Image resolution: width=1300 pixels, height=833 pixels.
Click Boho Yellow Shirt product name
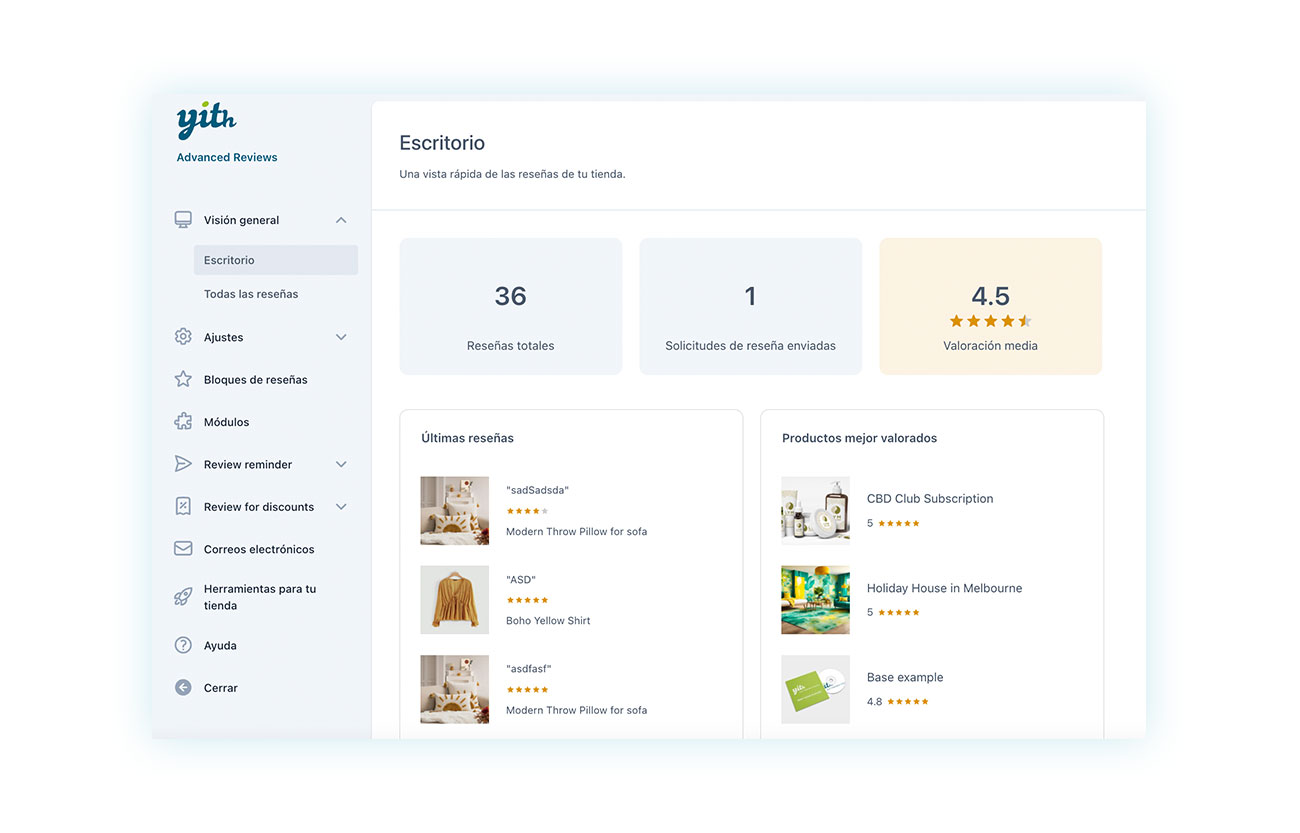[548, 621]
